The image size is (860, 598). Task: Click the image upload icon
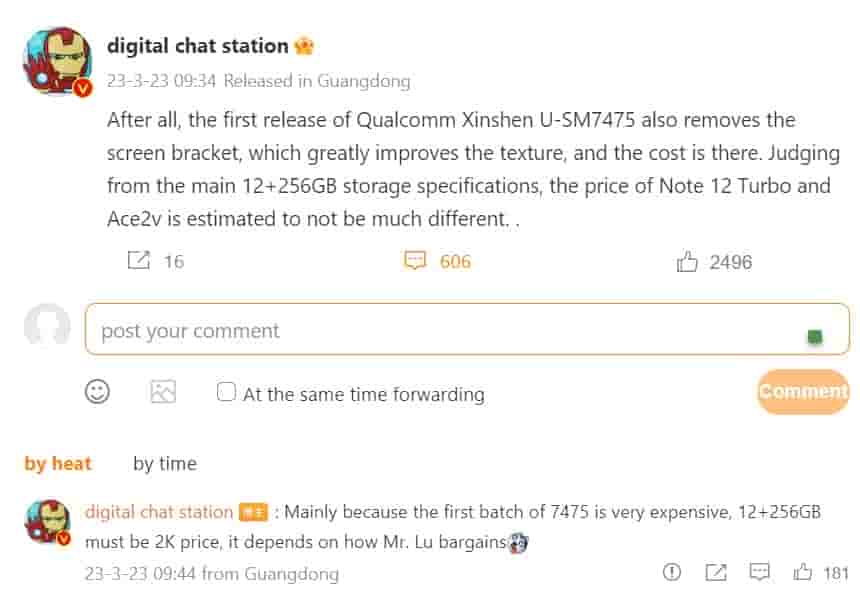coord(163,391)
